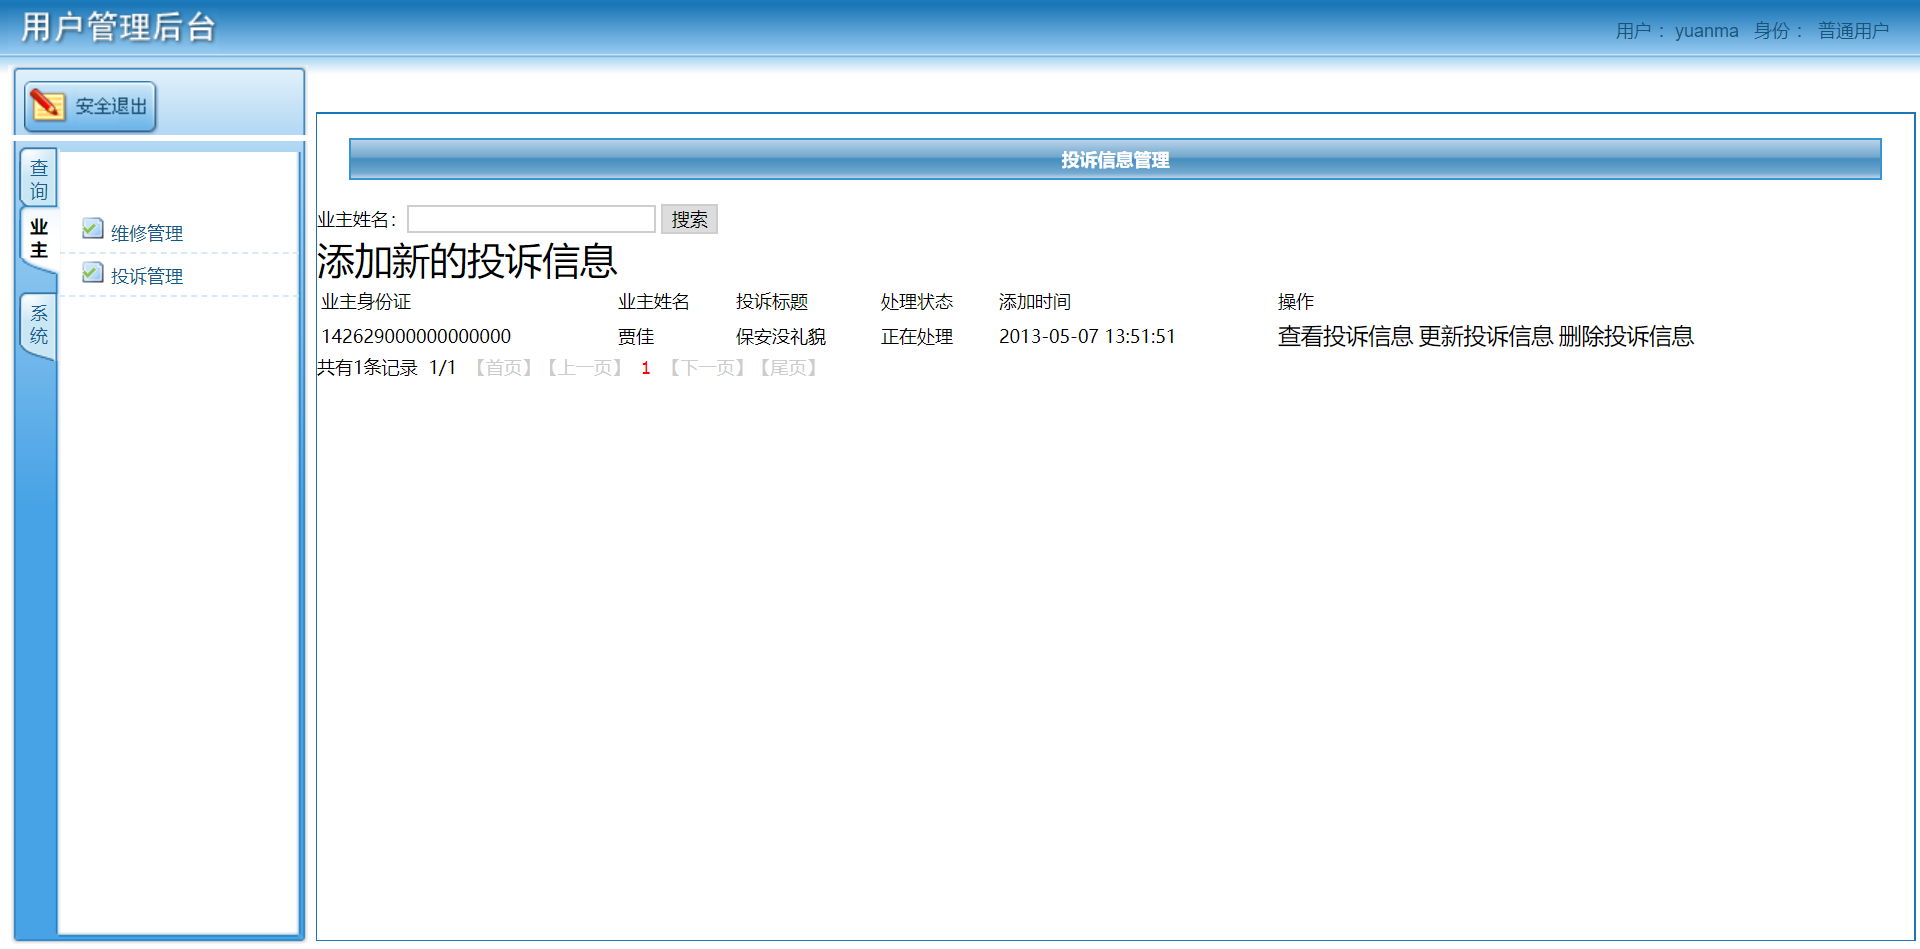The width and height of the screenshot is (1920, 949).
Task: Click the 投诉信息管理 header bar
Action: point(1114,159)
